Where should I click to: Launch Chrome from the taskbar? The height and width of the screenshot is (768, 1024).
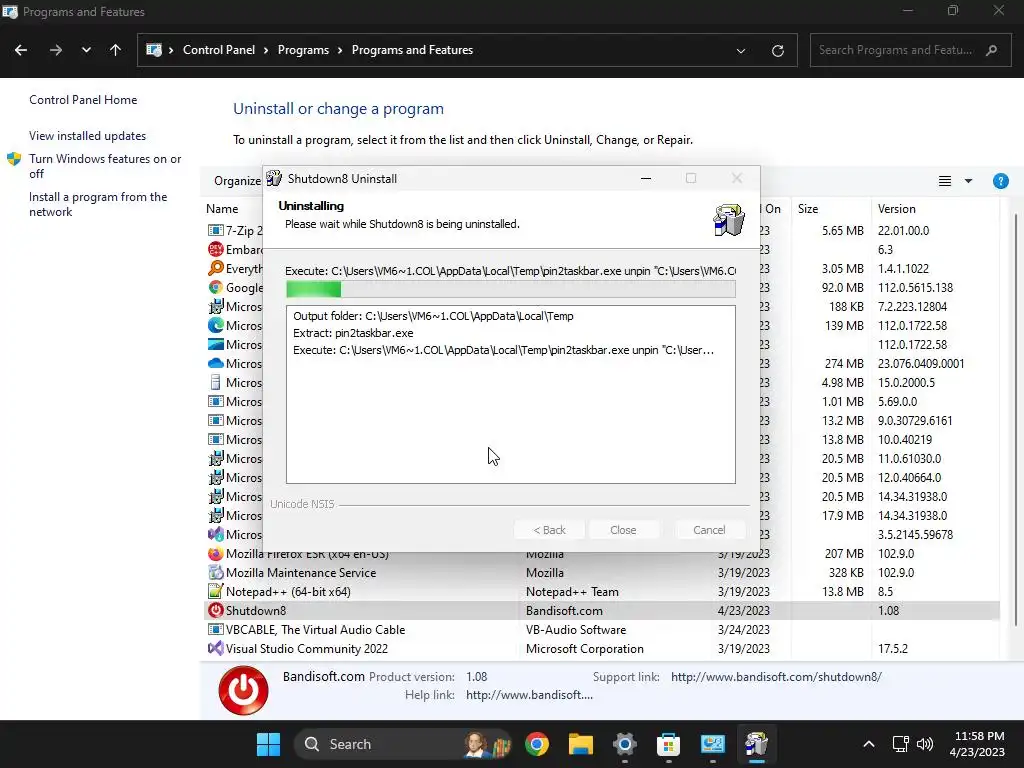pyautogui.click(x=537, y=744)
